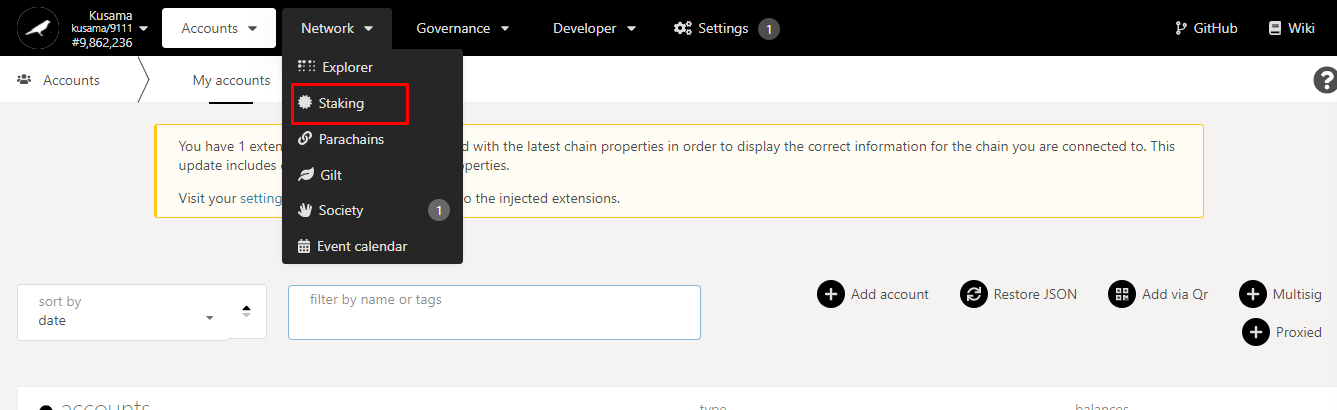Click the Kusama bird logo

coord(39,28)
